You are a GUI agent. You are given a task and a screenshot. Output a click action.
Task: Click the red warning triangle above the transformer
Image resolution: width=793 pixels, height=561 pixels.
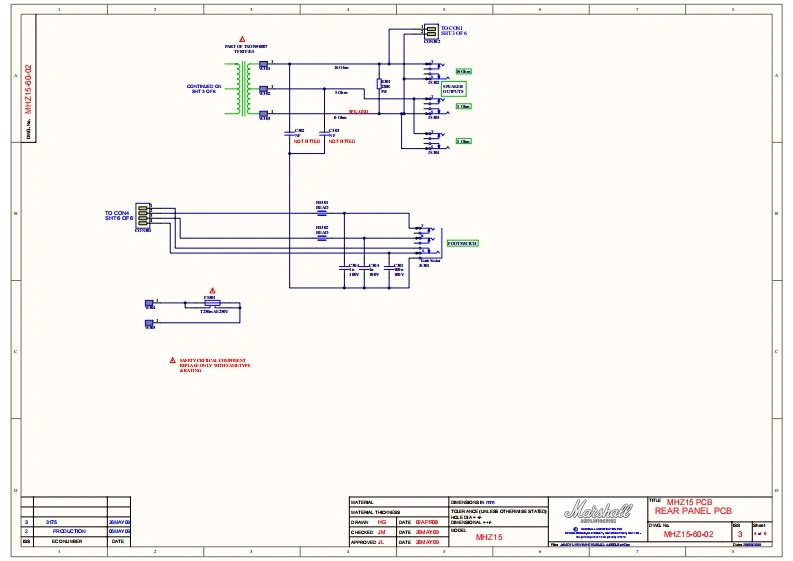pos(242,38)
